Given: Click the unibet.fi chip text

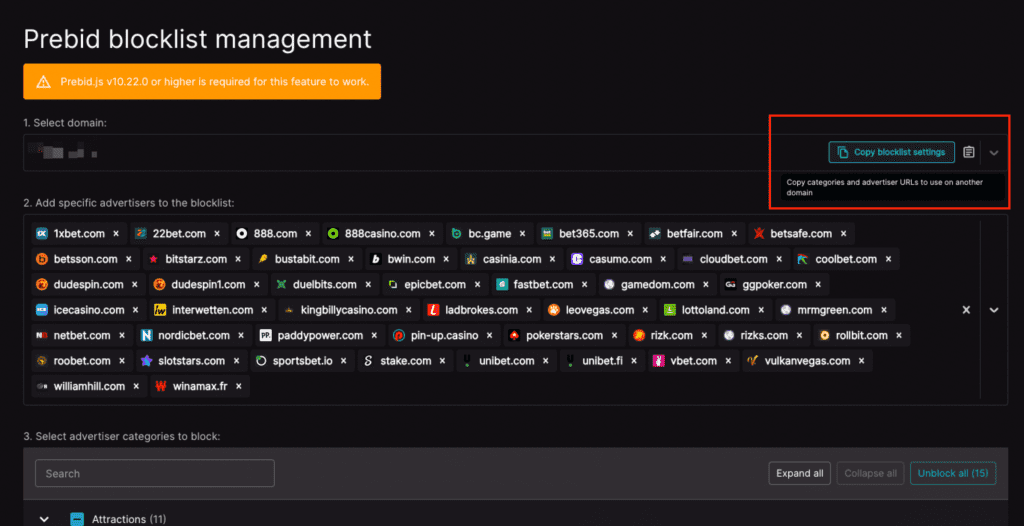Looking at the screenshot, I should pyautogui.click(x=602, y=361).
